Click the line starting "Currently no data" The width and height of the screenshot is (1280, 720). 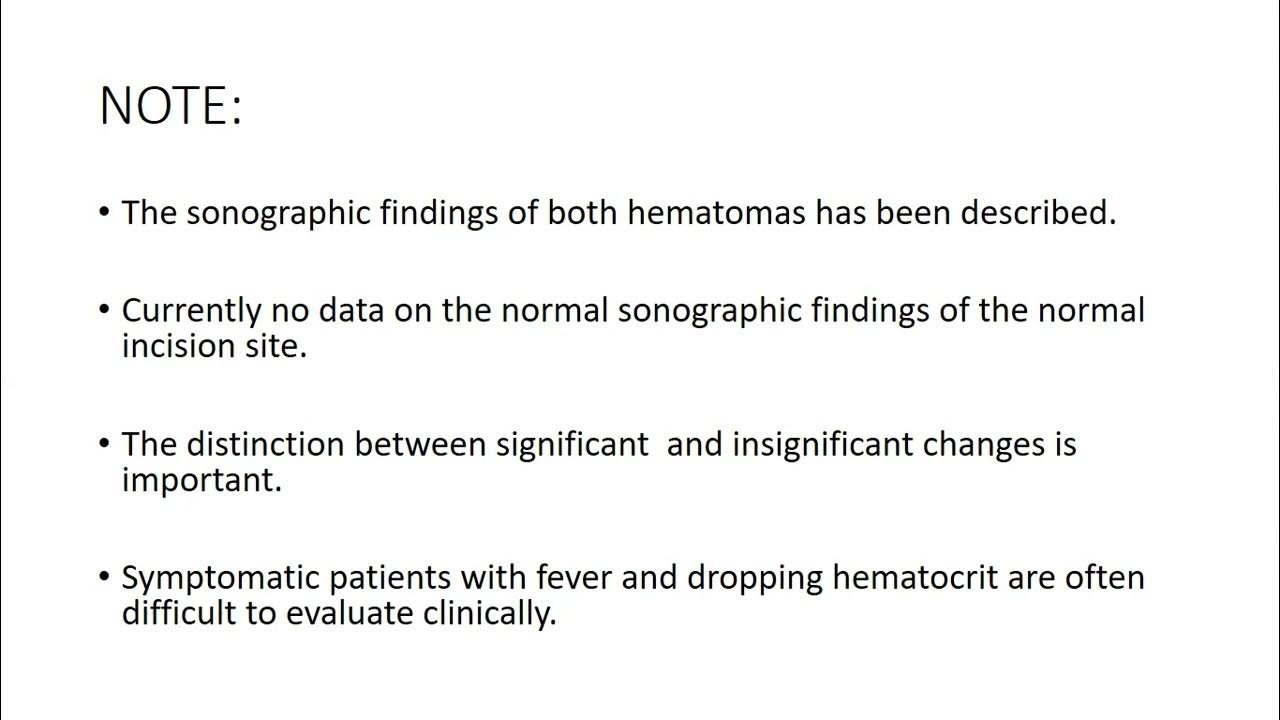click(632, 311)
